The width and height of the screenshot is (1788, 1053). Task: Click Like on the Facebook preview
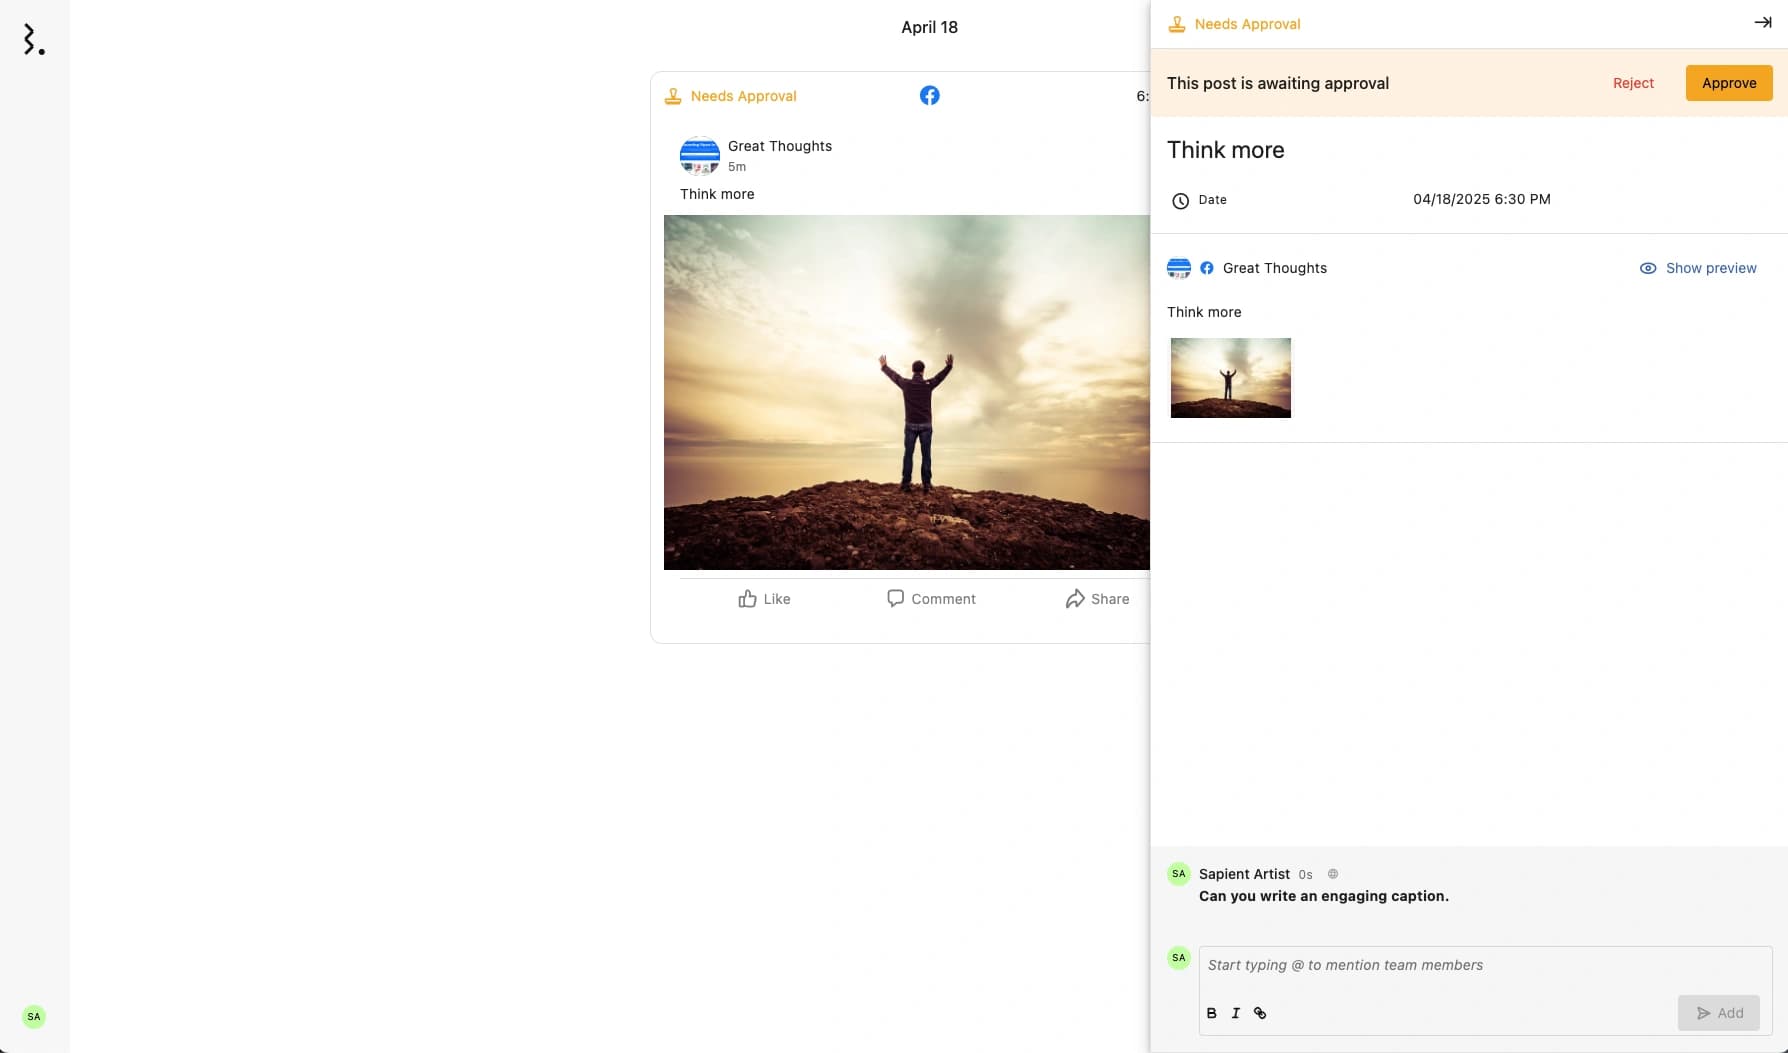pos(763,598)
